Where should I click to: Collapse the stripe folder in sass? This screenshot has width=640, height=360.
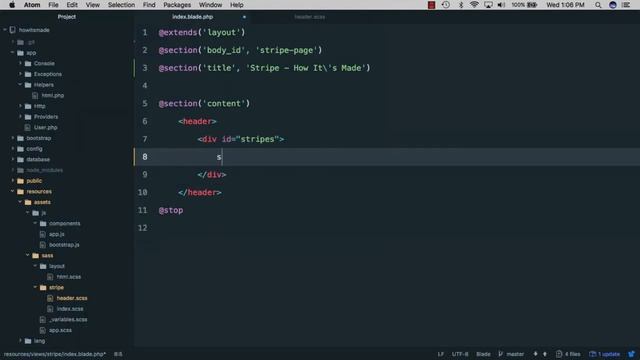(36, 287)
